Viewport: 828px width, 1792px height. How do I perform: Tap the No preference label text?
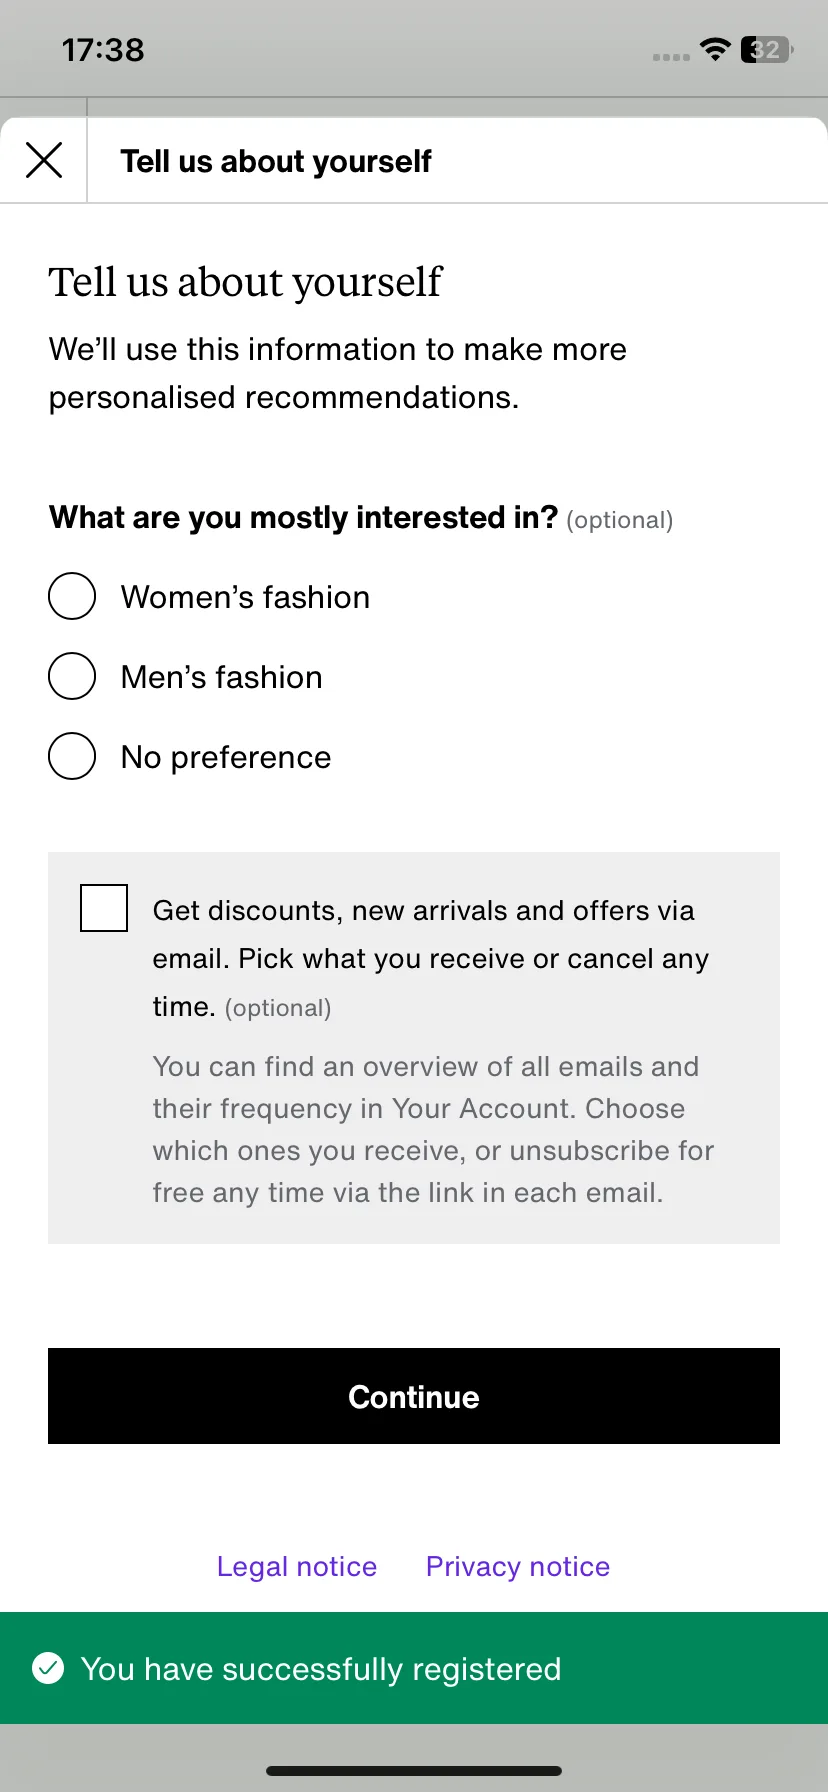click(x=226, y=757)
